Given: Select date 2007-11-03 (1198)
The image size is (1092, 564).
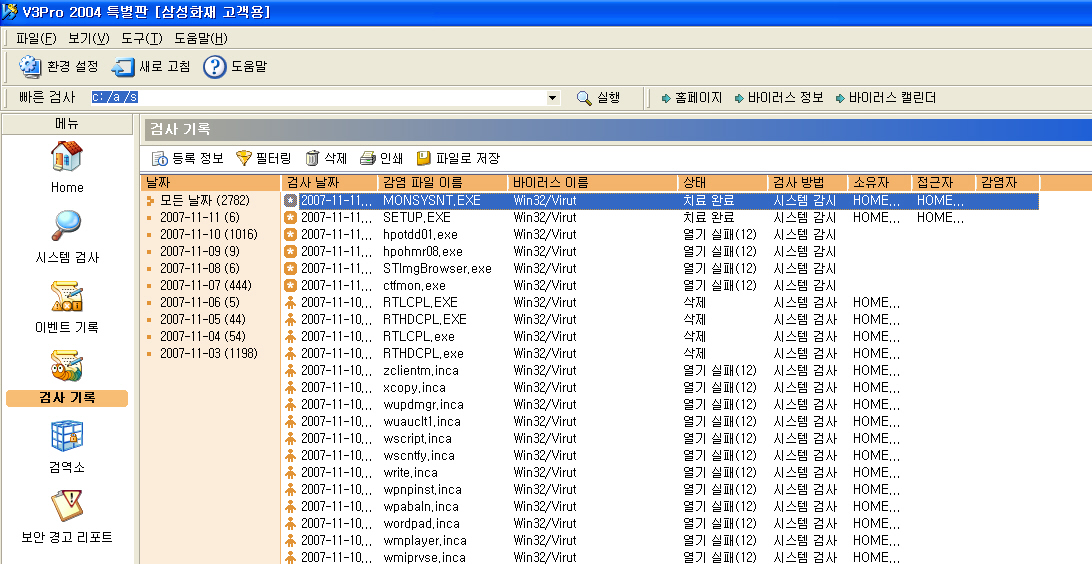Looking at the screenshot, I should click(208, 354).
